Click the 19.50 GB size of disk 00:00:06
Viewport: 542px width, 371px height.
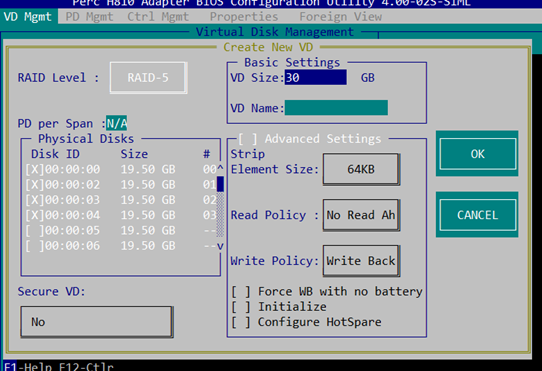[148, 245]
